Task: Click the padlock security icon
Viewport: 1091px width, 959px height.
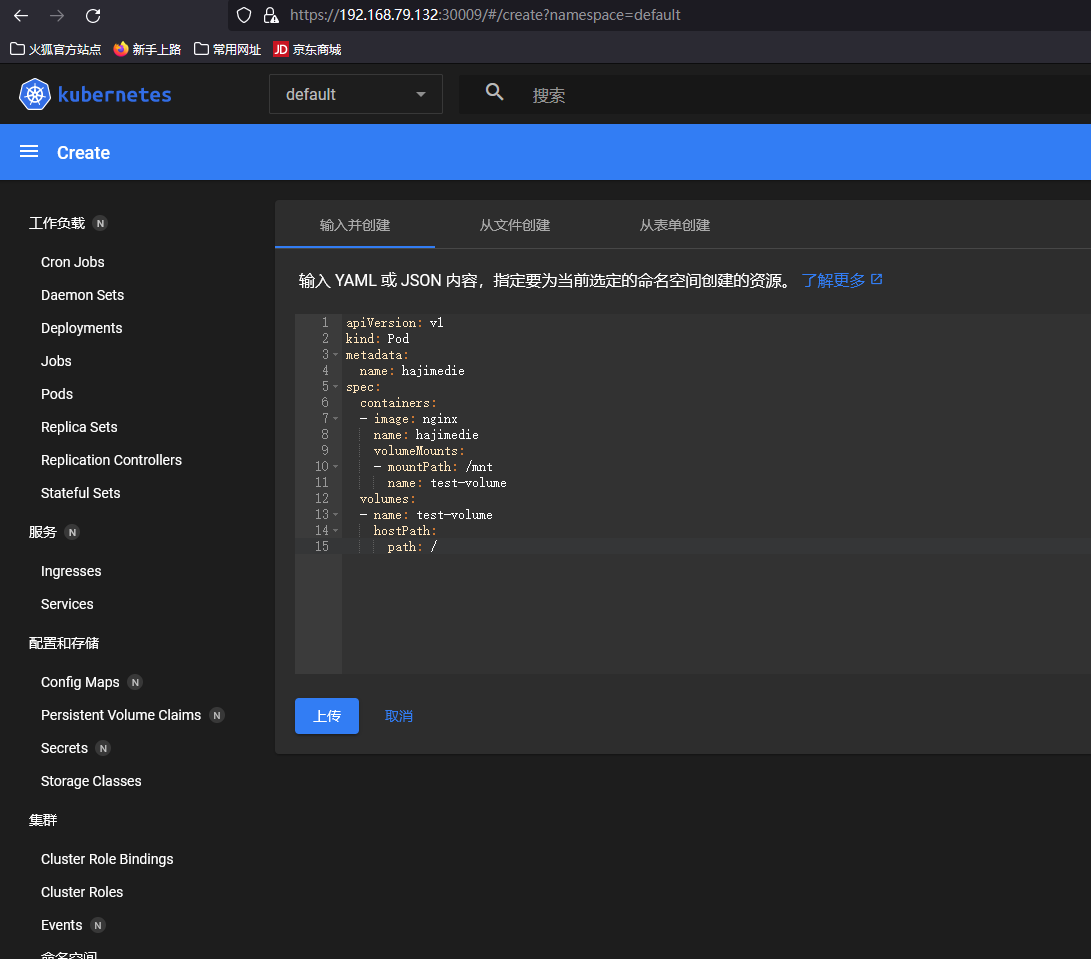Action: coord(270,15)
